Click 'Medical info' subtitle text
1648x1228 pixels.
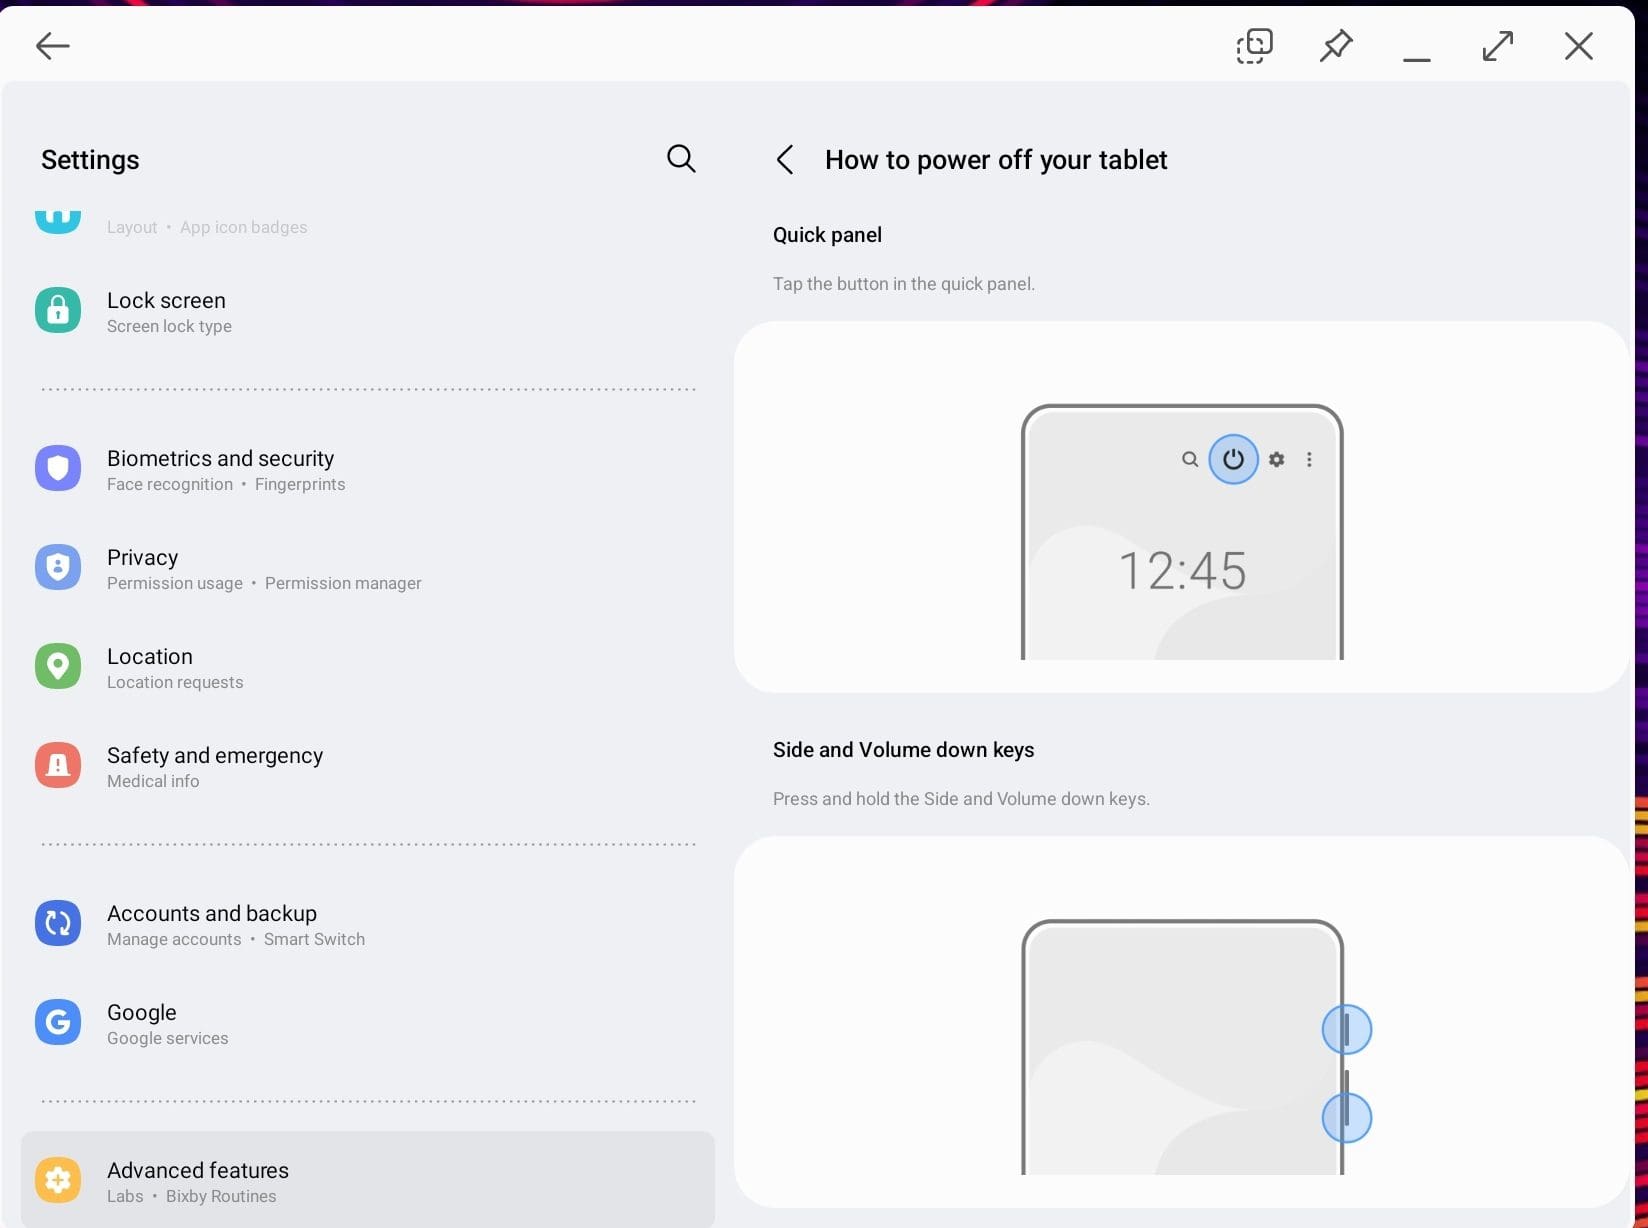click(153, 781)
